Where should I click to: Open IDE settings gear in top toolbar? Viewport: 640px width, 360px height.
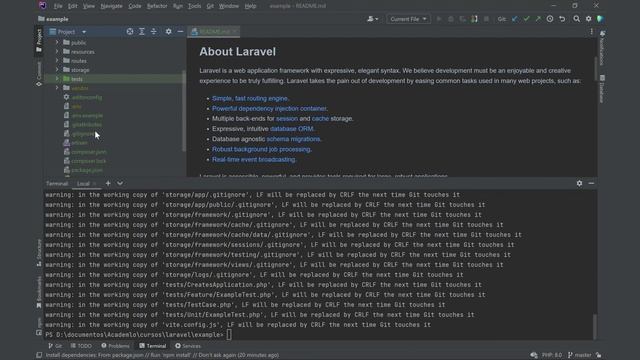(588, 19)
